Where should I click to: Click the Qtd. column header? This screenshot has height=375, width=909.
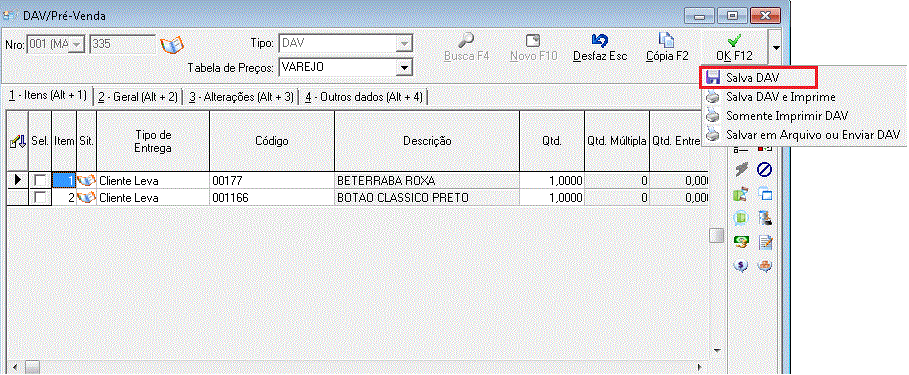[552, 141]
